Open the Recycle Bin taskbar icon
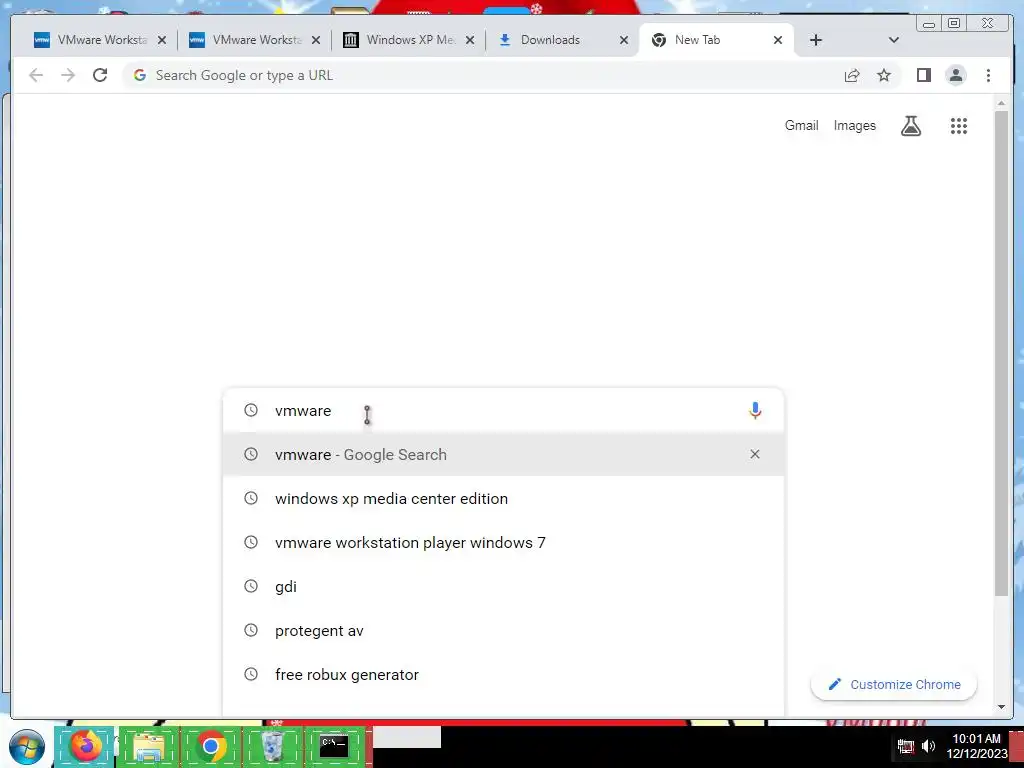 point(272,746)
